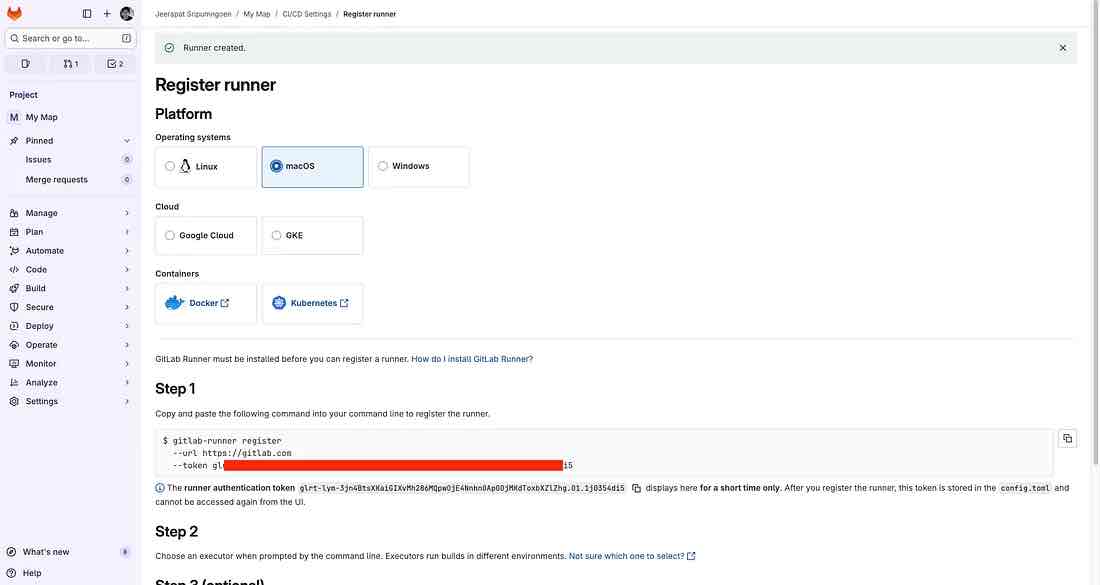Open the to-do list counter showing 2
This screenshot has width=1100, height=585.
[115, 64]
